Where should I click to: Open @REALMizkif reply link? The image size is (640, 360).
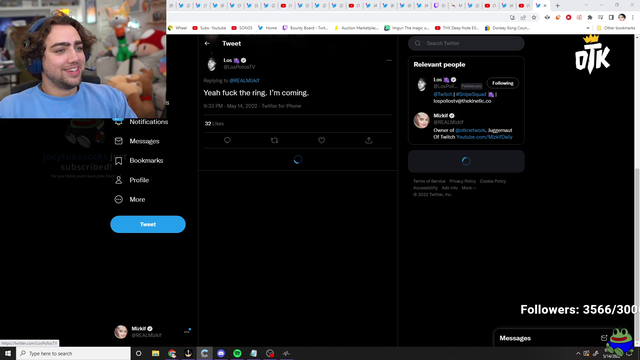pyautogui.click(x=244, y=81)
